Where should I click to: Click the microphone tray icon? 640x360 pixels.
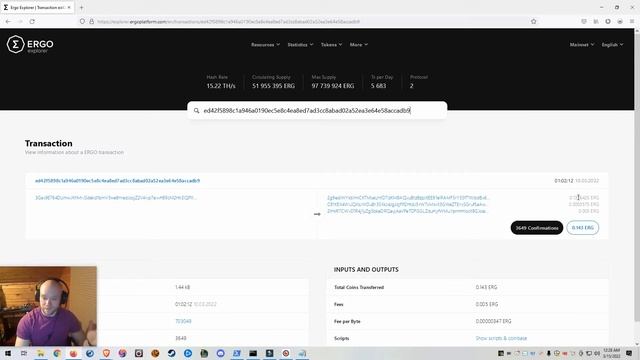coord(549,353)
